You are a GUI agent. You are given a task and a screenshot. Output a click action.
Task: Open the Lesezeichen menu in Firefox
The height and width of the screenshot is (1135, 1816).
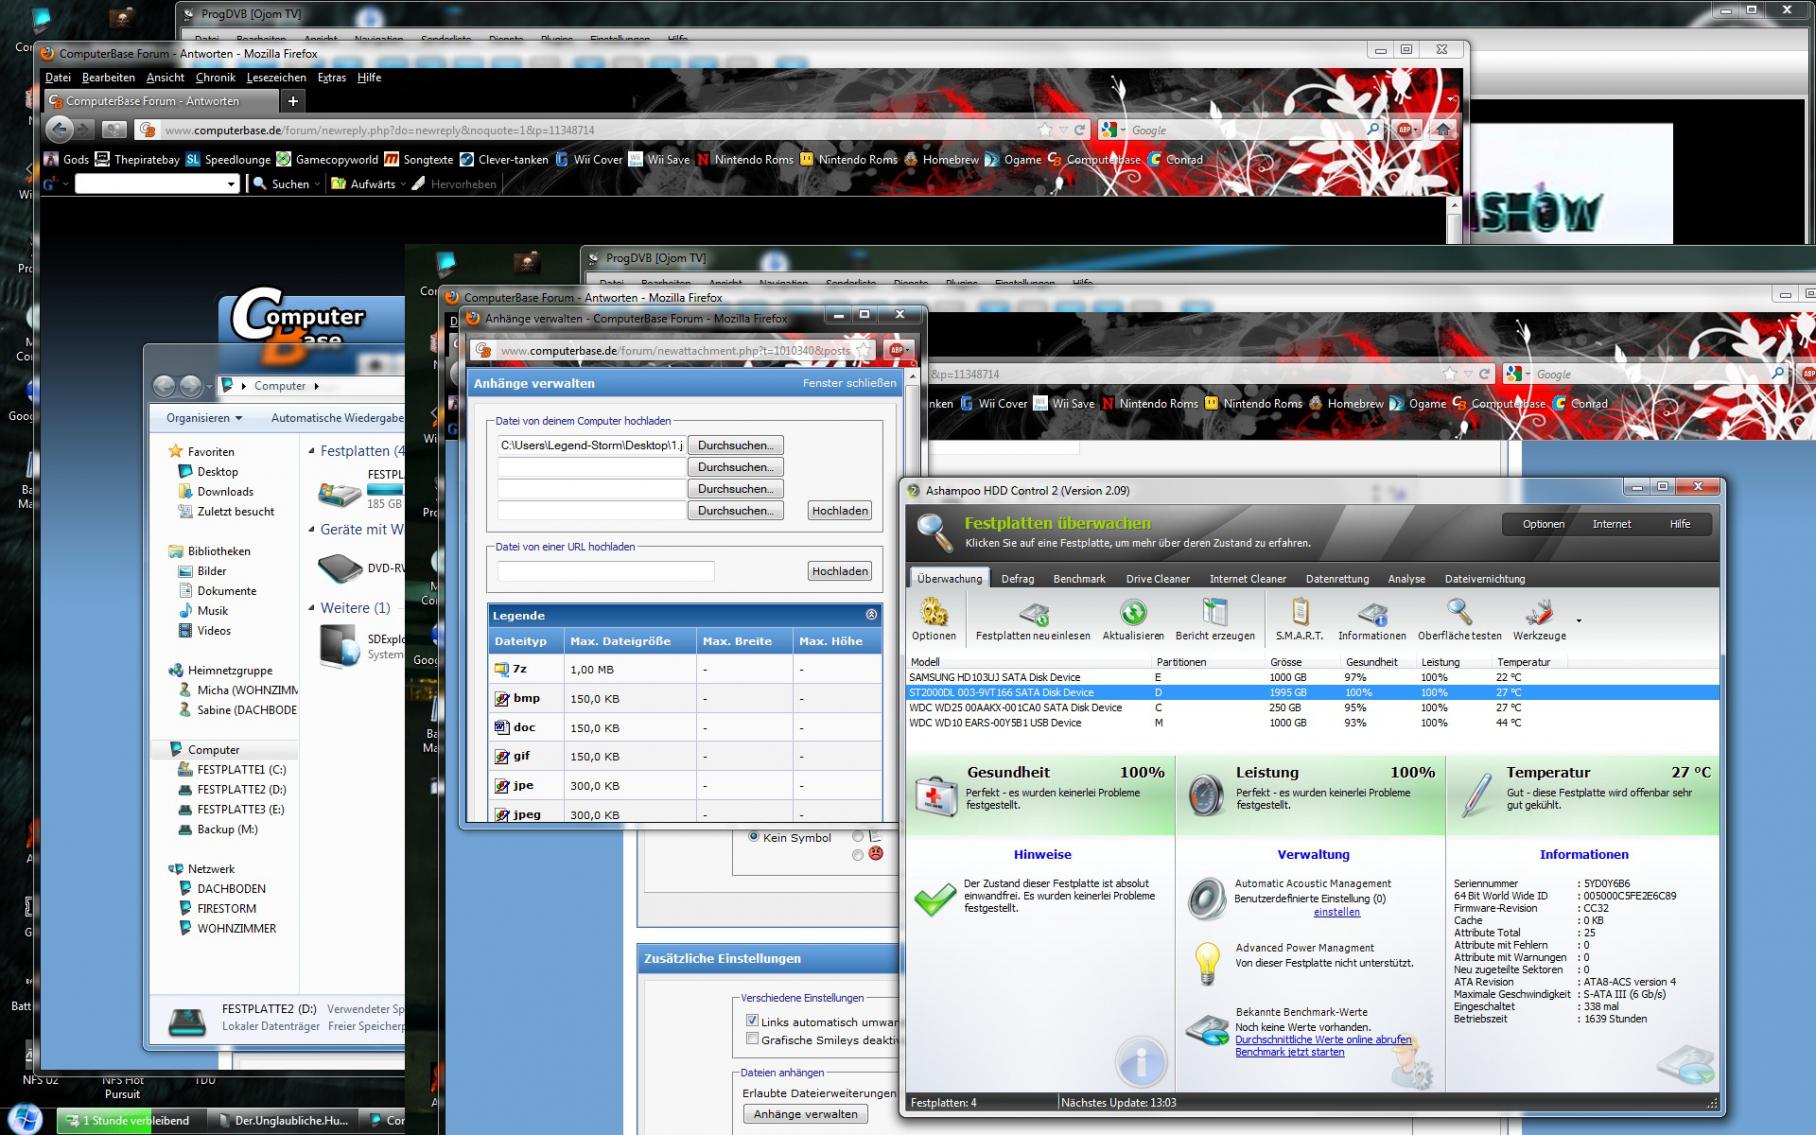[x=276, y=77]
